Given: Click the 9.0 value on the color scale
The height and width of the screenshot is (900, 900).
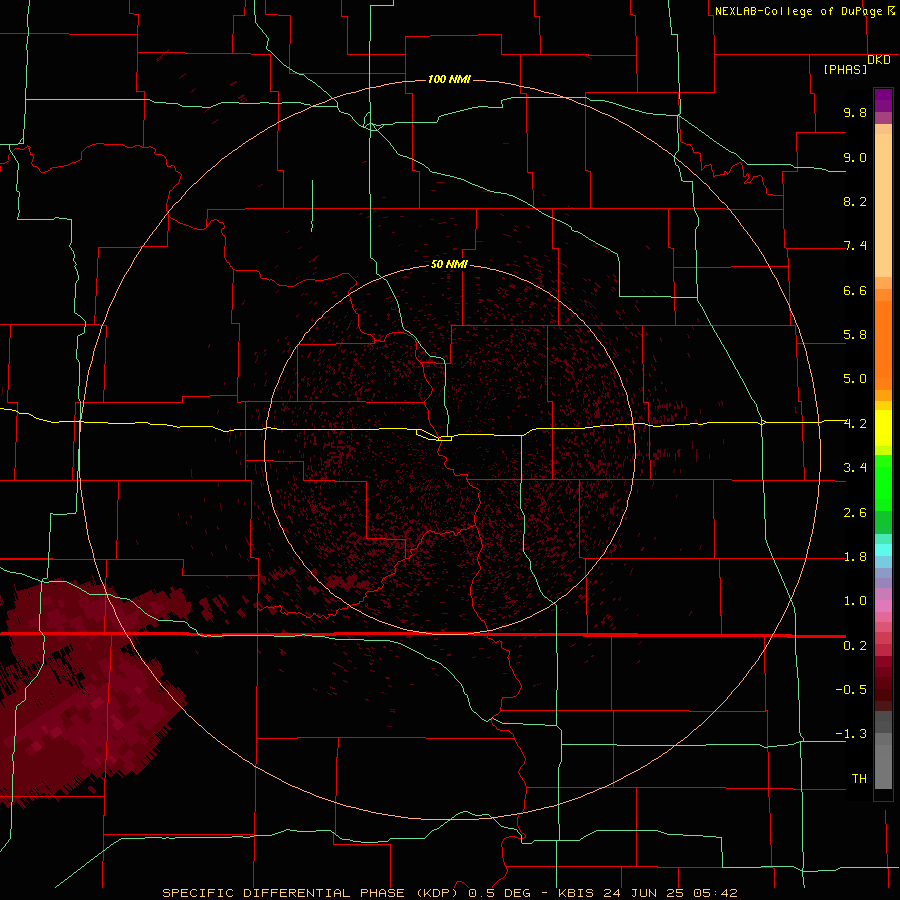Looking at the screenshot, I should tap(855, 157).
